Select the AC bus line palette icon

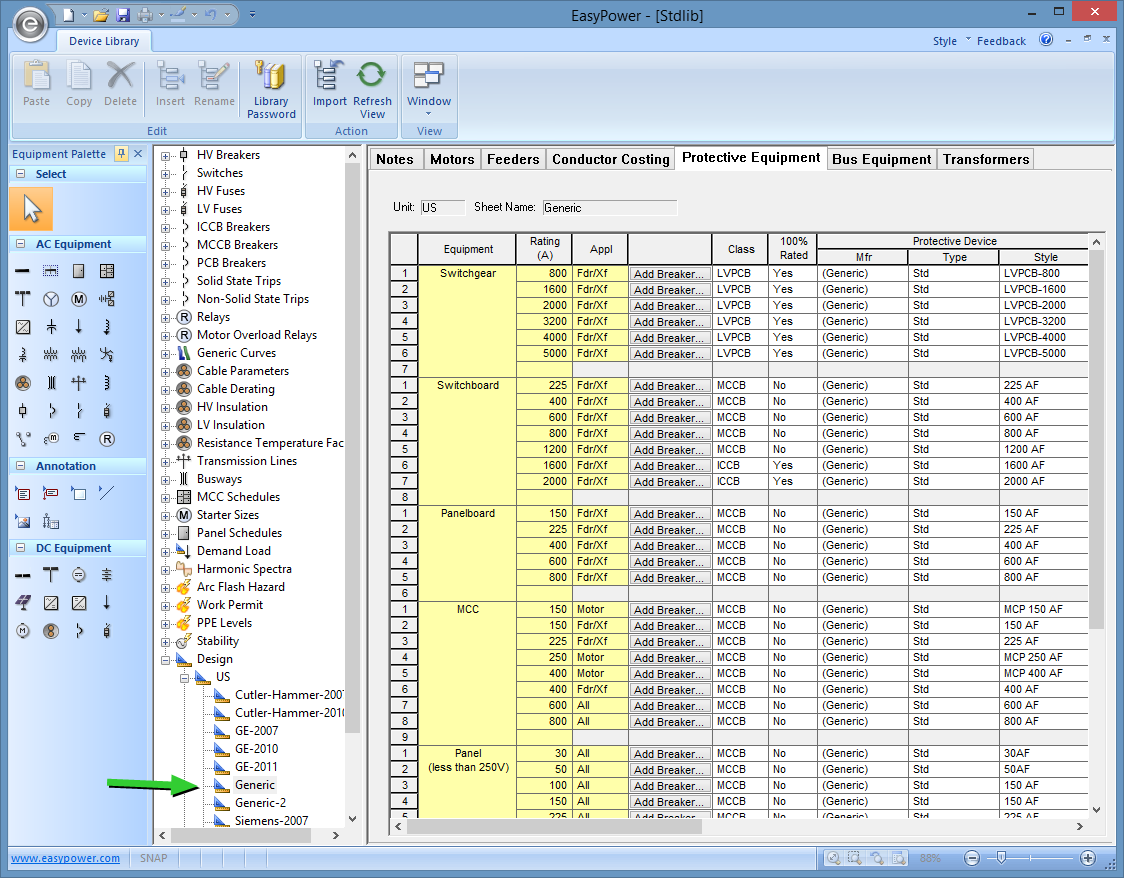(x=23, y=271)
